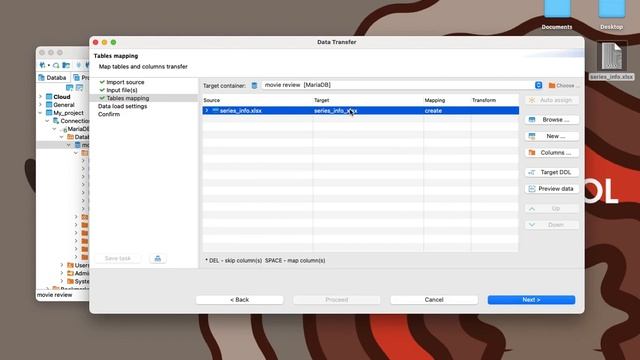
Task: Select the Data load settings step
Action: pyautogui.click(x=122, y=106)
